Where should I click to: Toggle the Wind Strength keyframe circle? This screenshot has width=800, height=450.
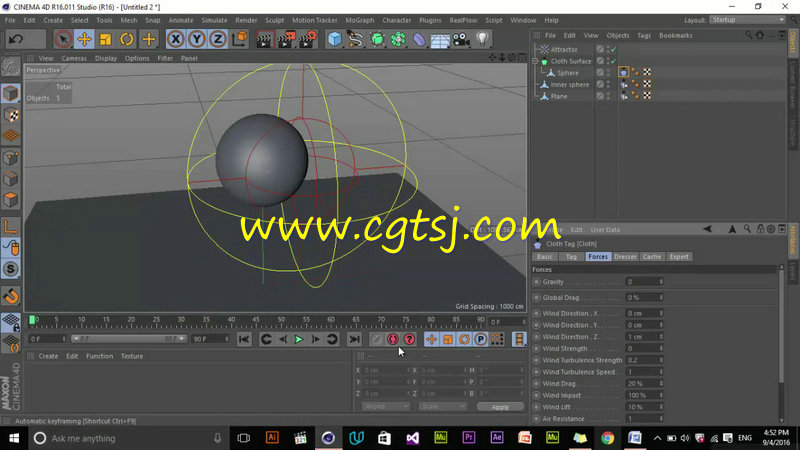click(x=536, y=348)
